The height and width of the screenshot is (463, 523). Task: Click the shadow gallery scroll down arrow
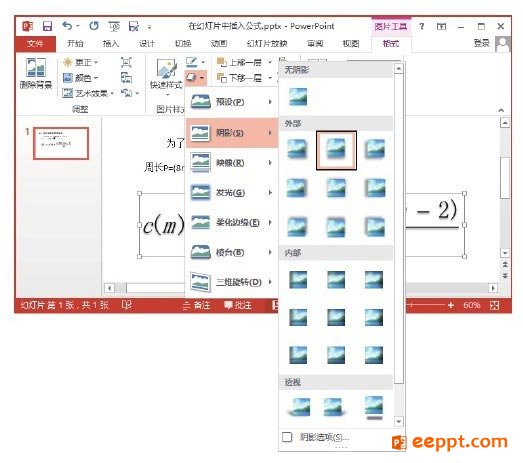(x=399, y=422)
